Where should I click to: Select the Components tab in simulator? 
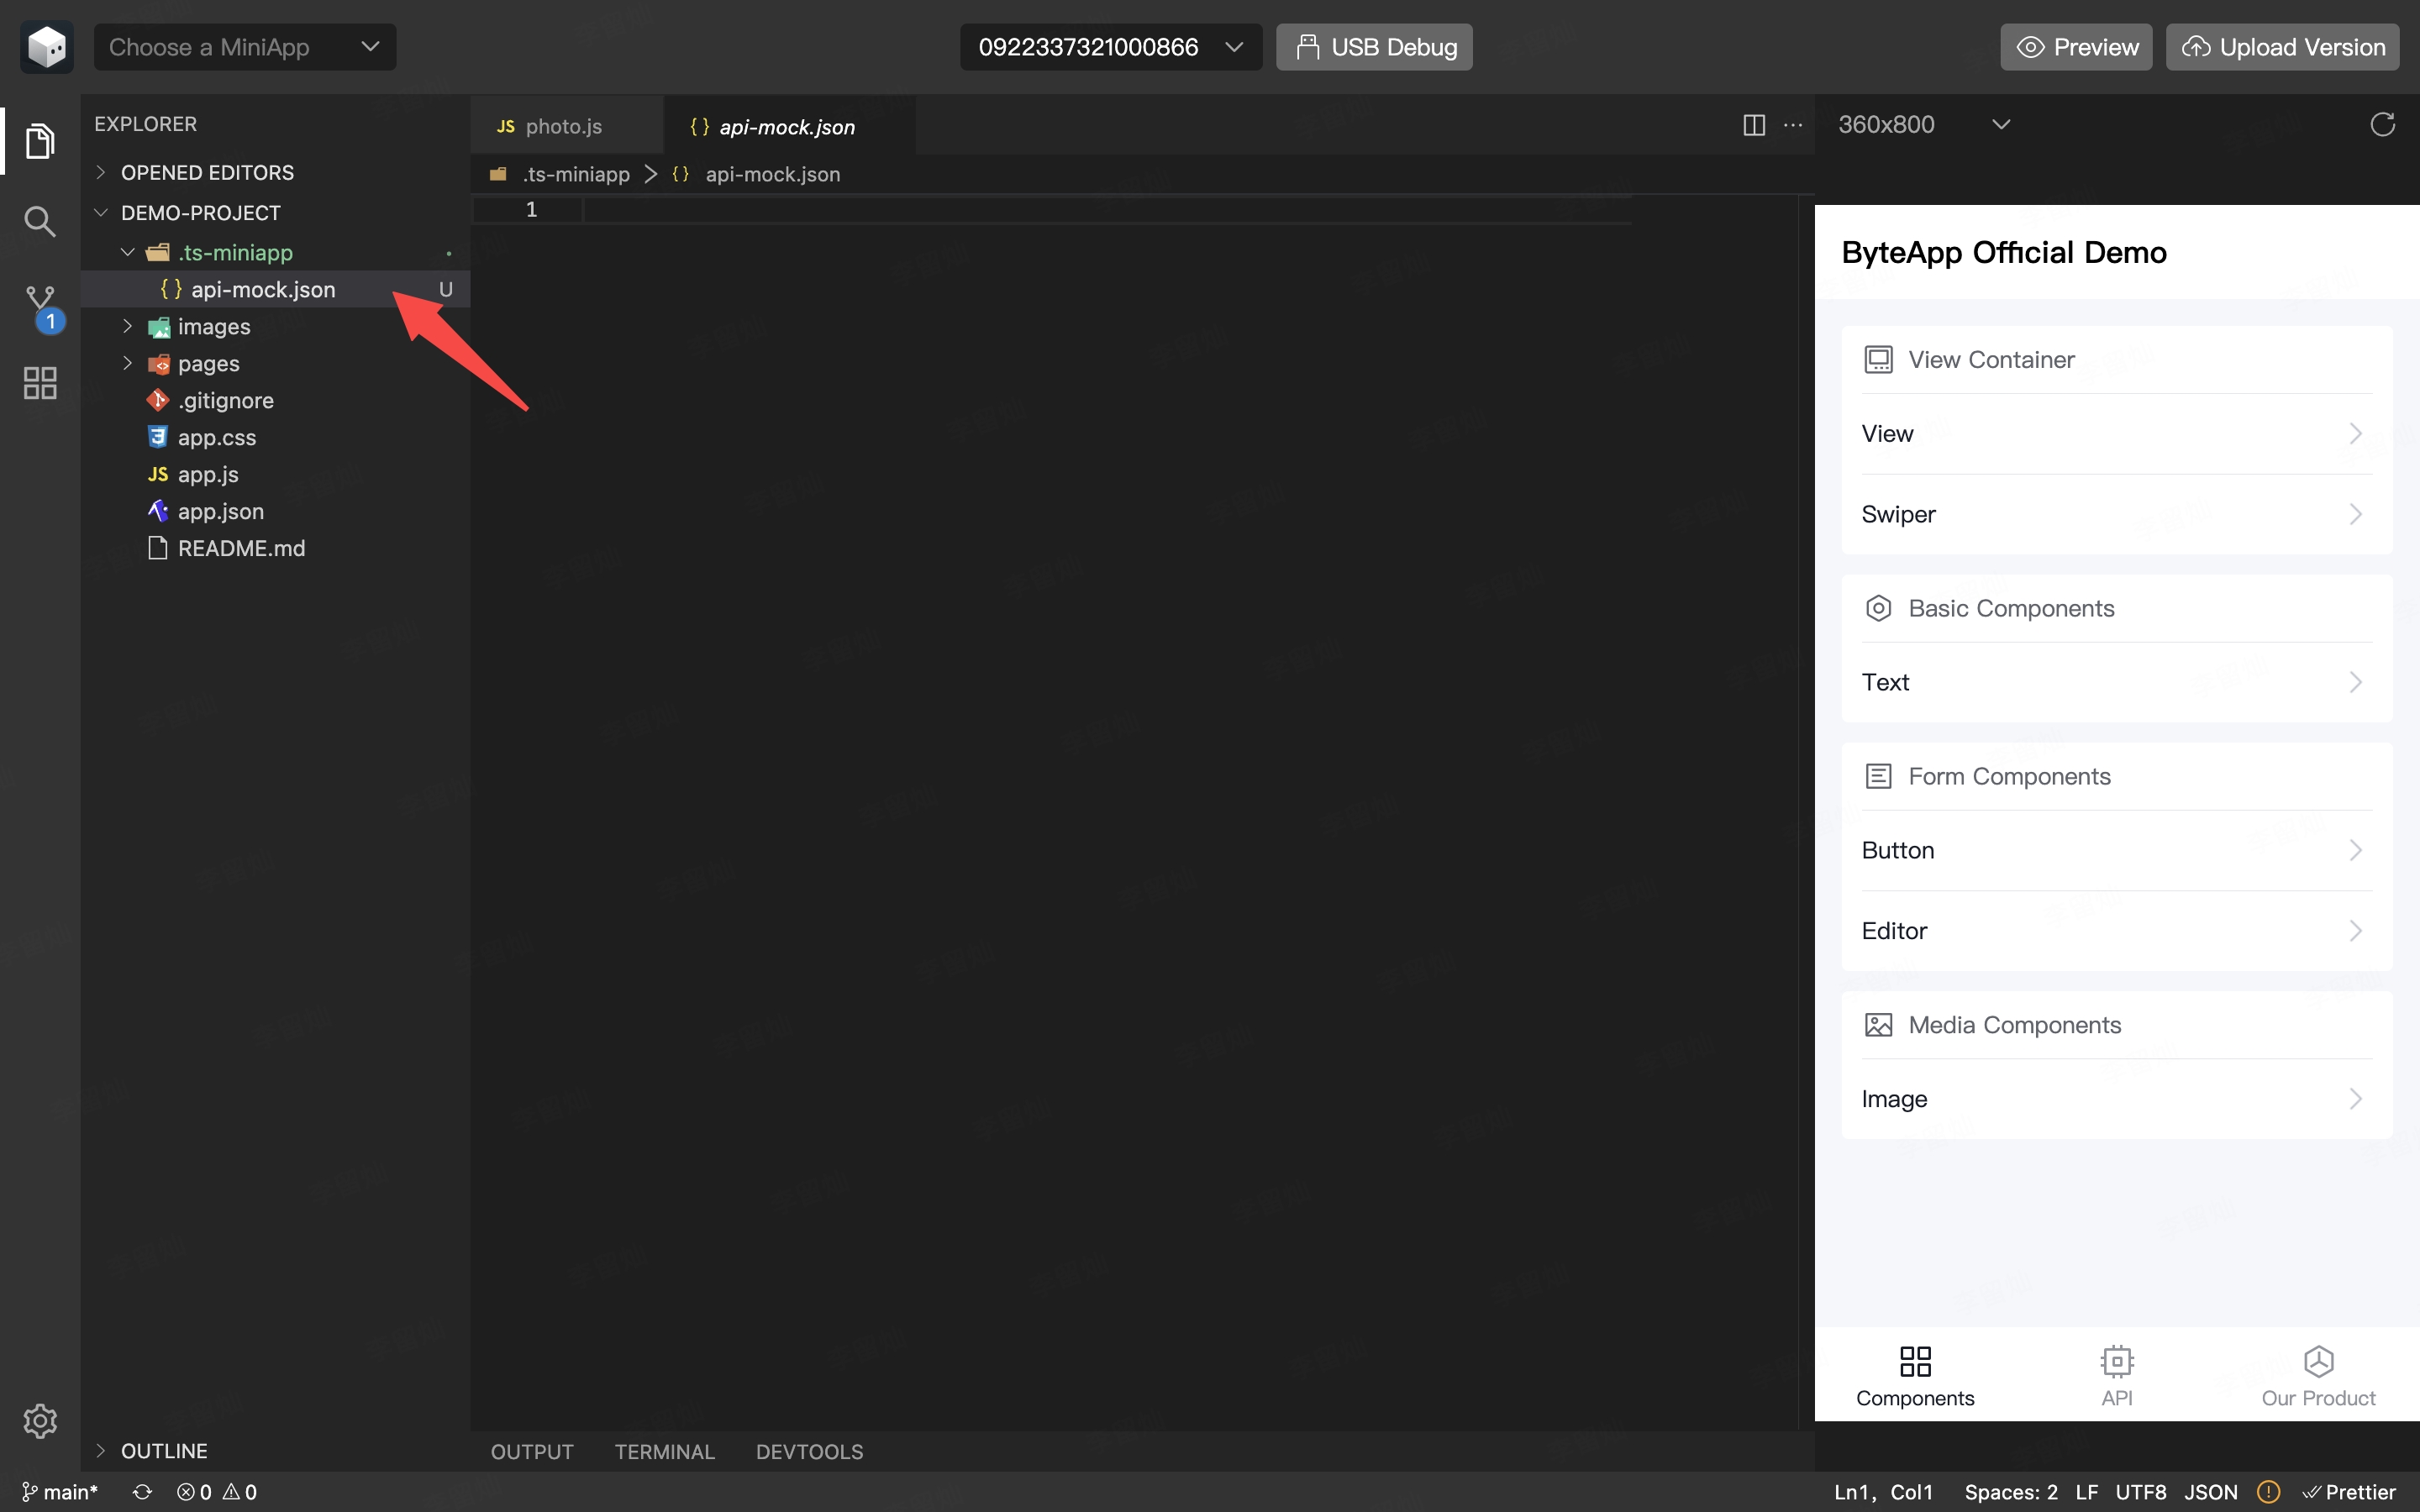point(1915,1376)
